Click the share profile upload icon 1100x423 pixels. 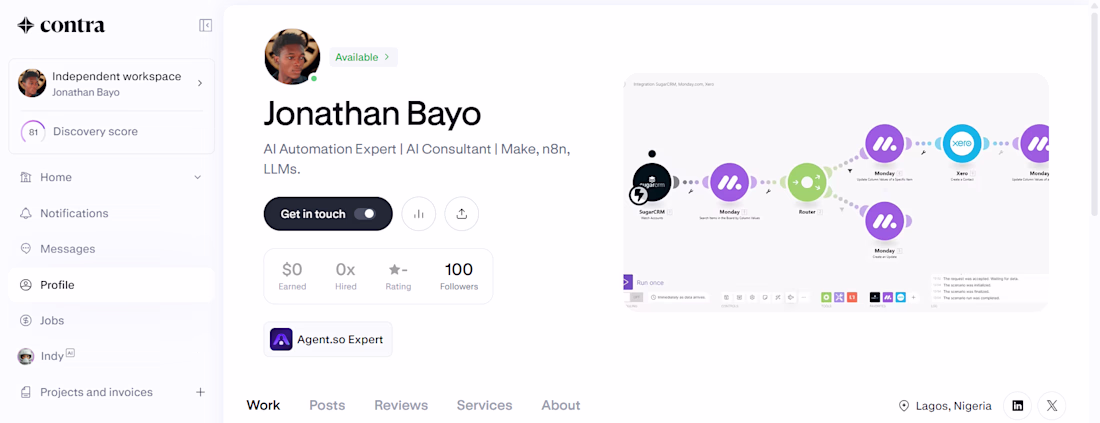462,214
